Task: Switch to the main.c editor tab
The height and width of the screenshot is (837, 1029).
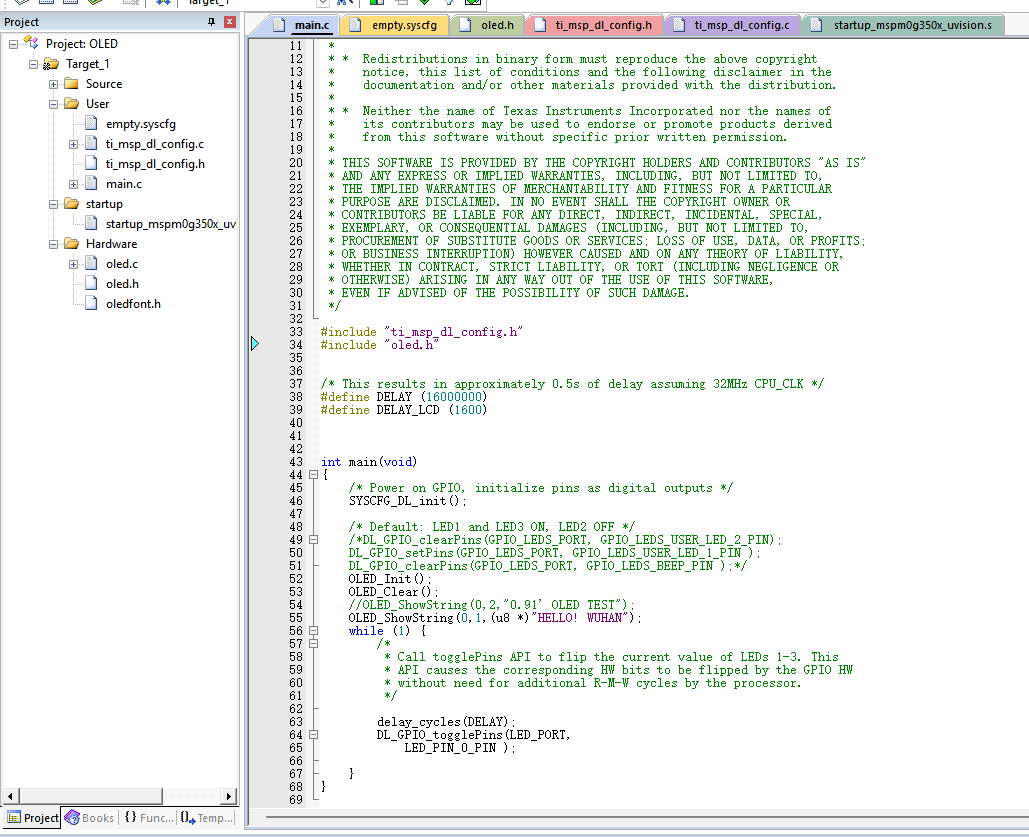Action: click(x=303, y=25)
